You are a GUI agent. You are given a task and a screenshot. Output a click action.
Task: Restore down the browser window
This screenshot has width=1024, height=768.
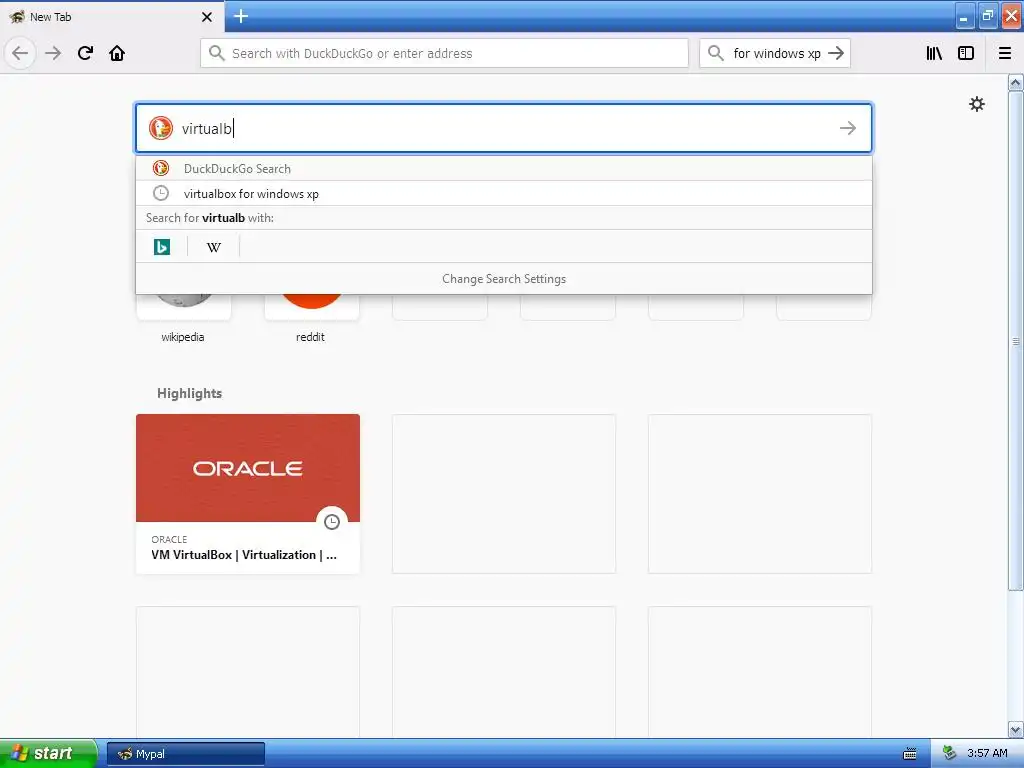click(x=988, y=16)
